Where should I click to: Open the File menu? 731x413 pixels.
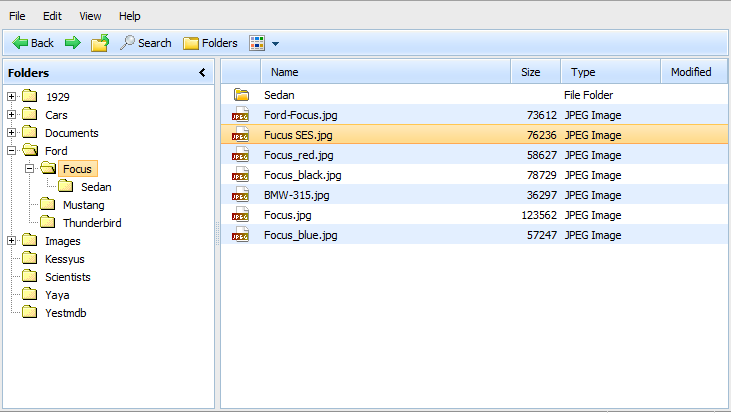click(17, 16)
